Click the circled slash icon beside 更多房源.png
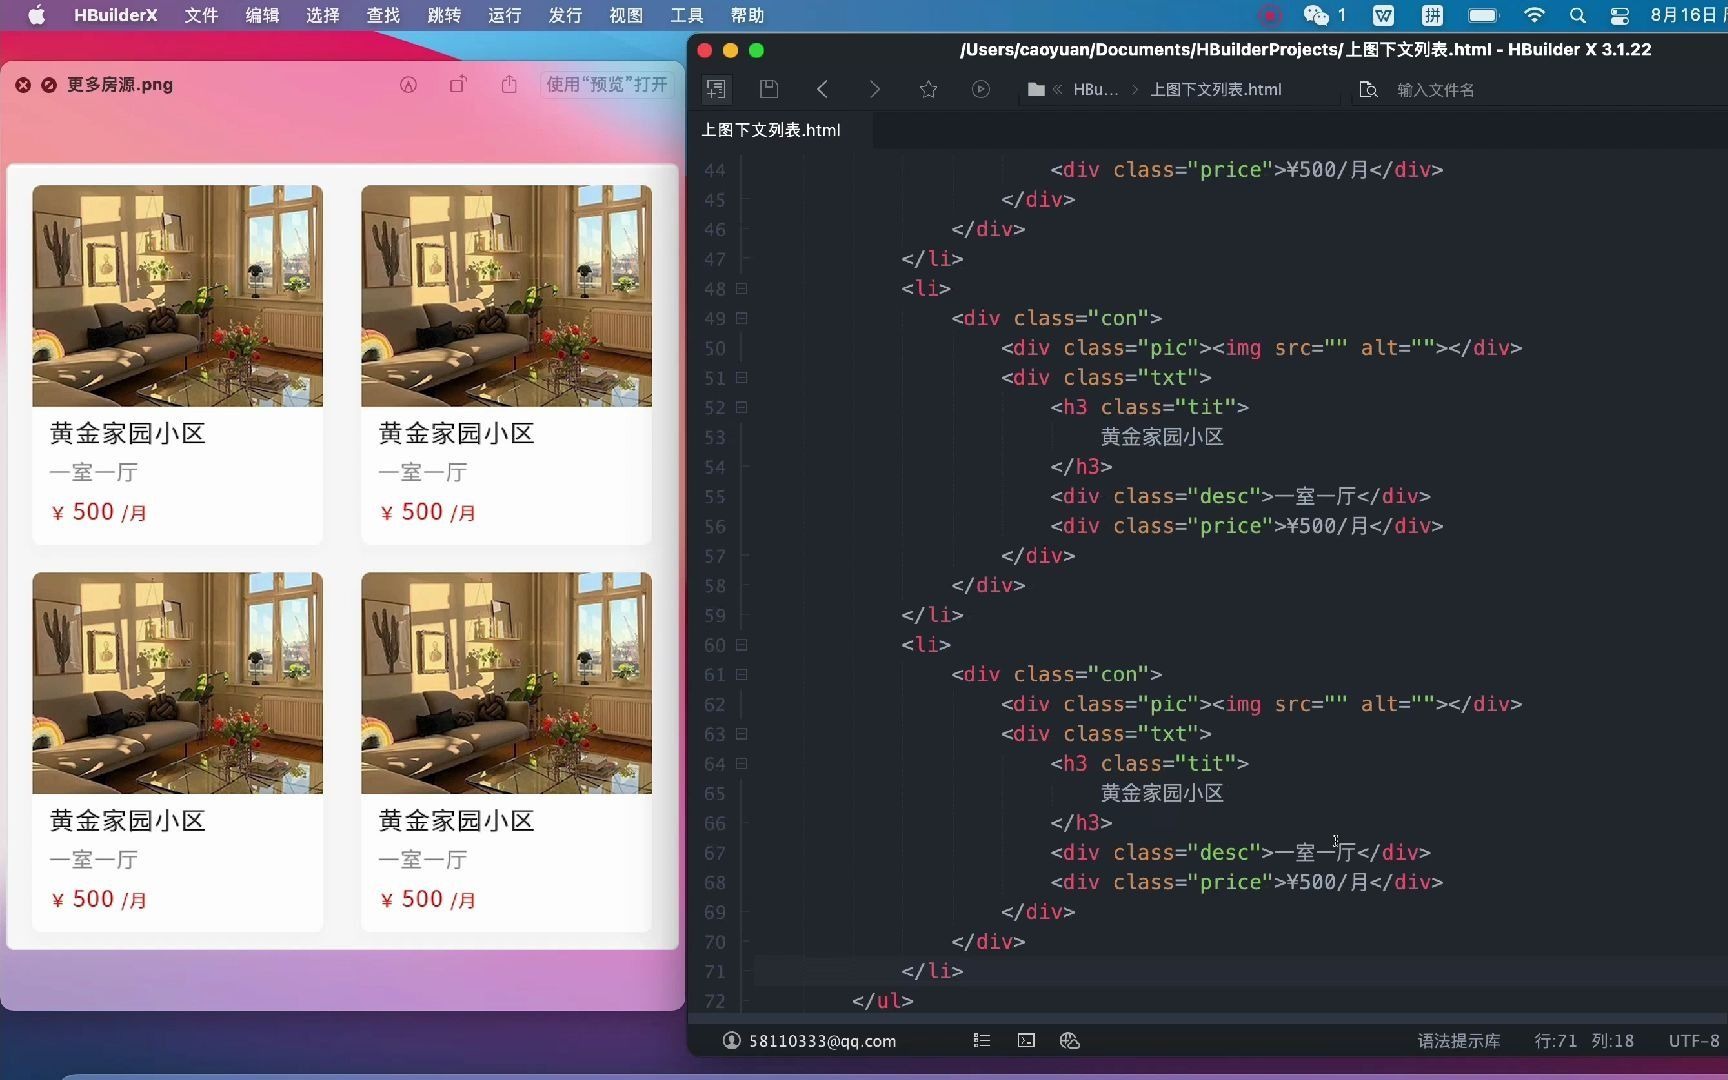Image resolution: width=1728 pixels, height=1080 pixels. pyautogui.click(x=48, y=85)
